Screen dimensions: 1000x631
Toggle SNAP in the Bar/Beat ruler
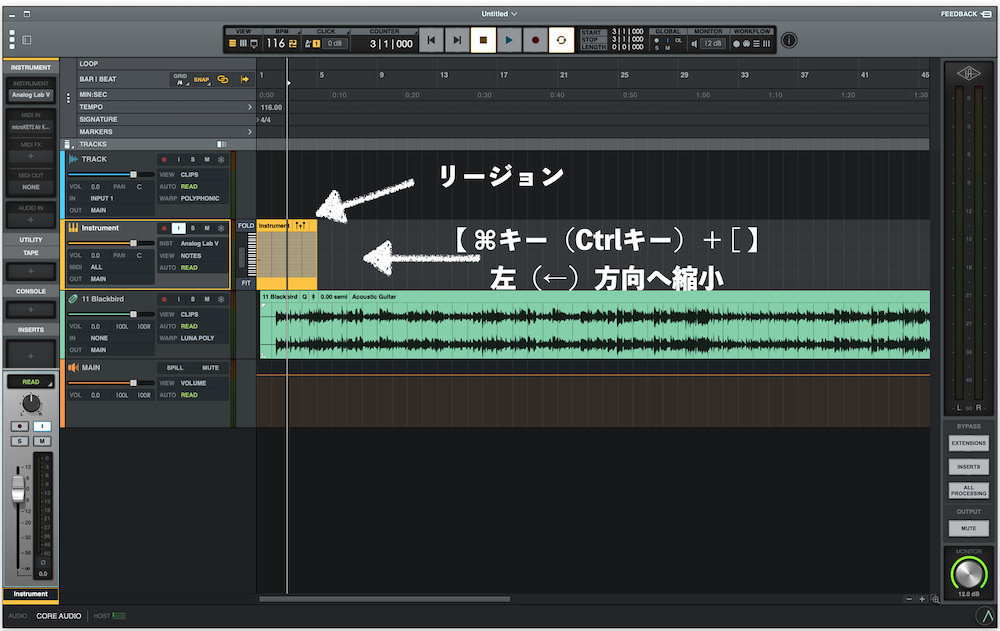(201, 79)
